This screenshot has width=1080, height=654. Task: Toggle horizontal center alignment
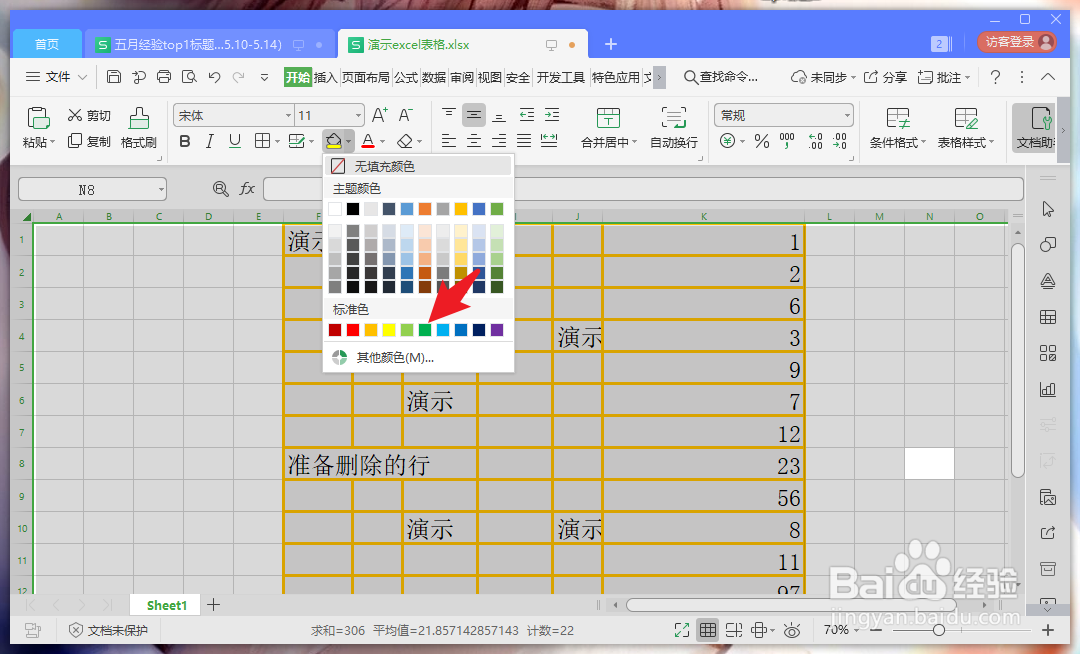(x=474, y=141)
